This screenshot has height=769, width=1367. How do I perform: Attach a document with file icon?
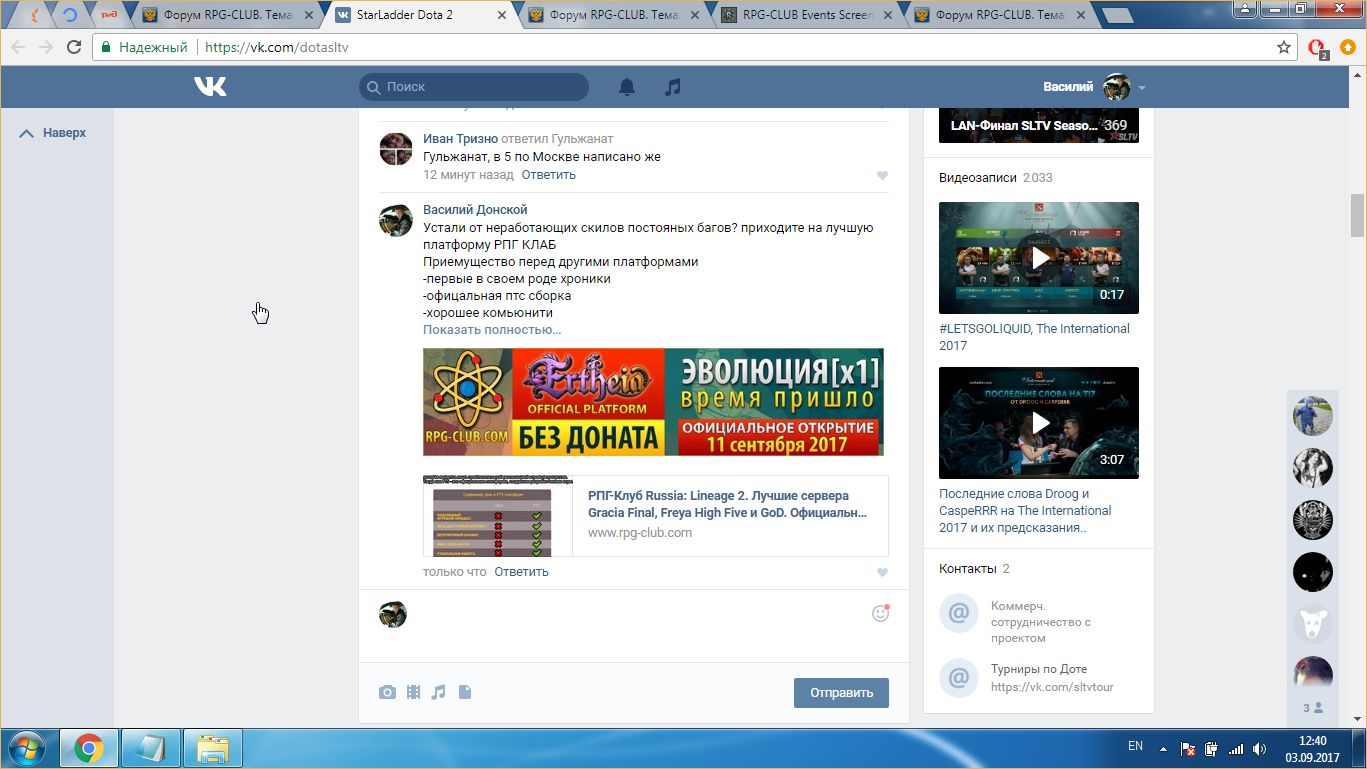tap(465, 692)
